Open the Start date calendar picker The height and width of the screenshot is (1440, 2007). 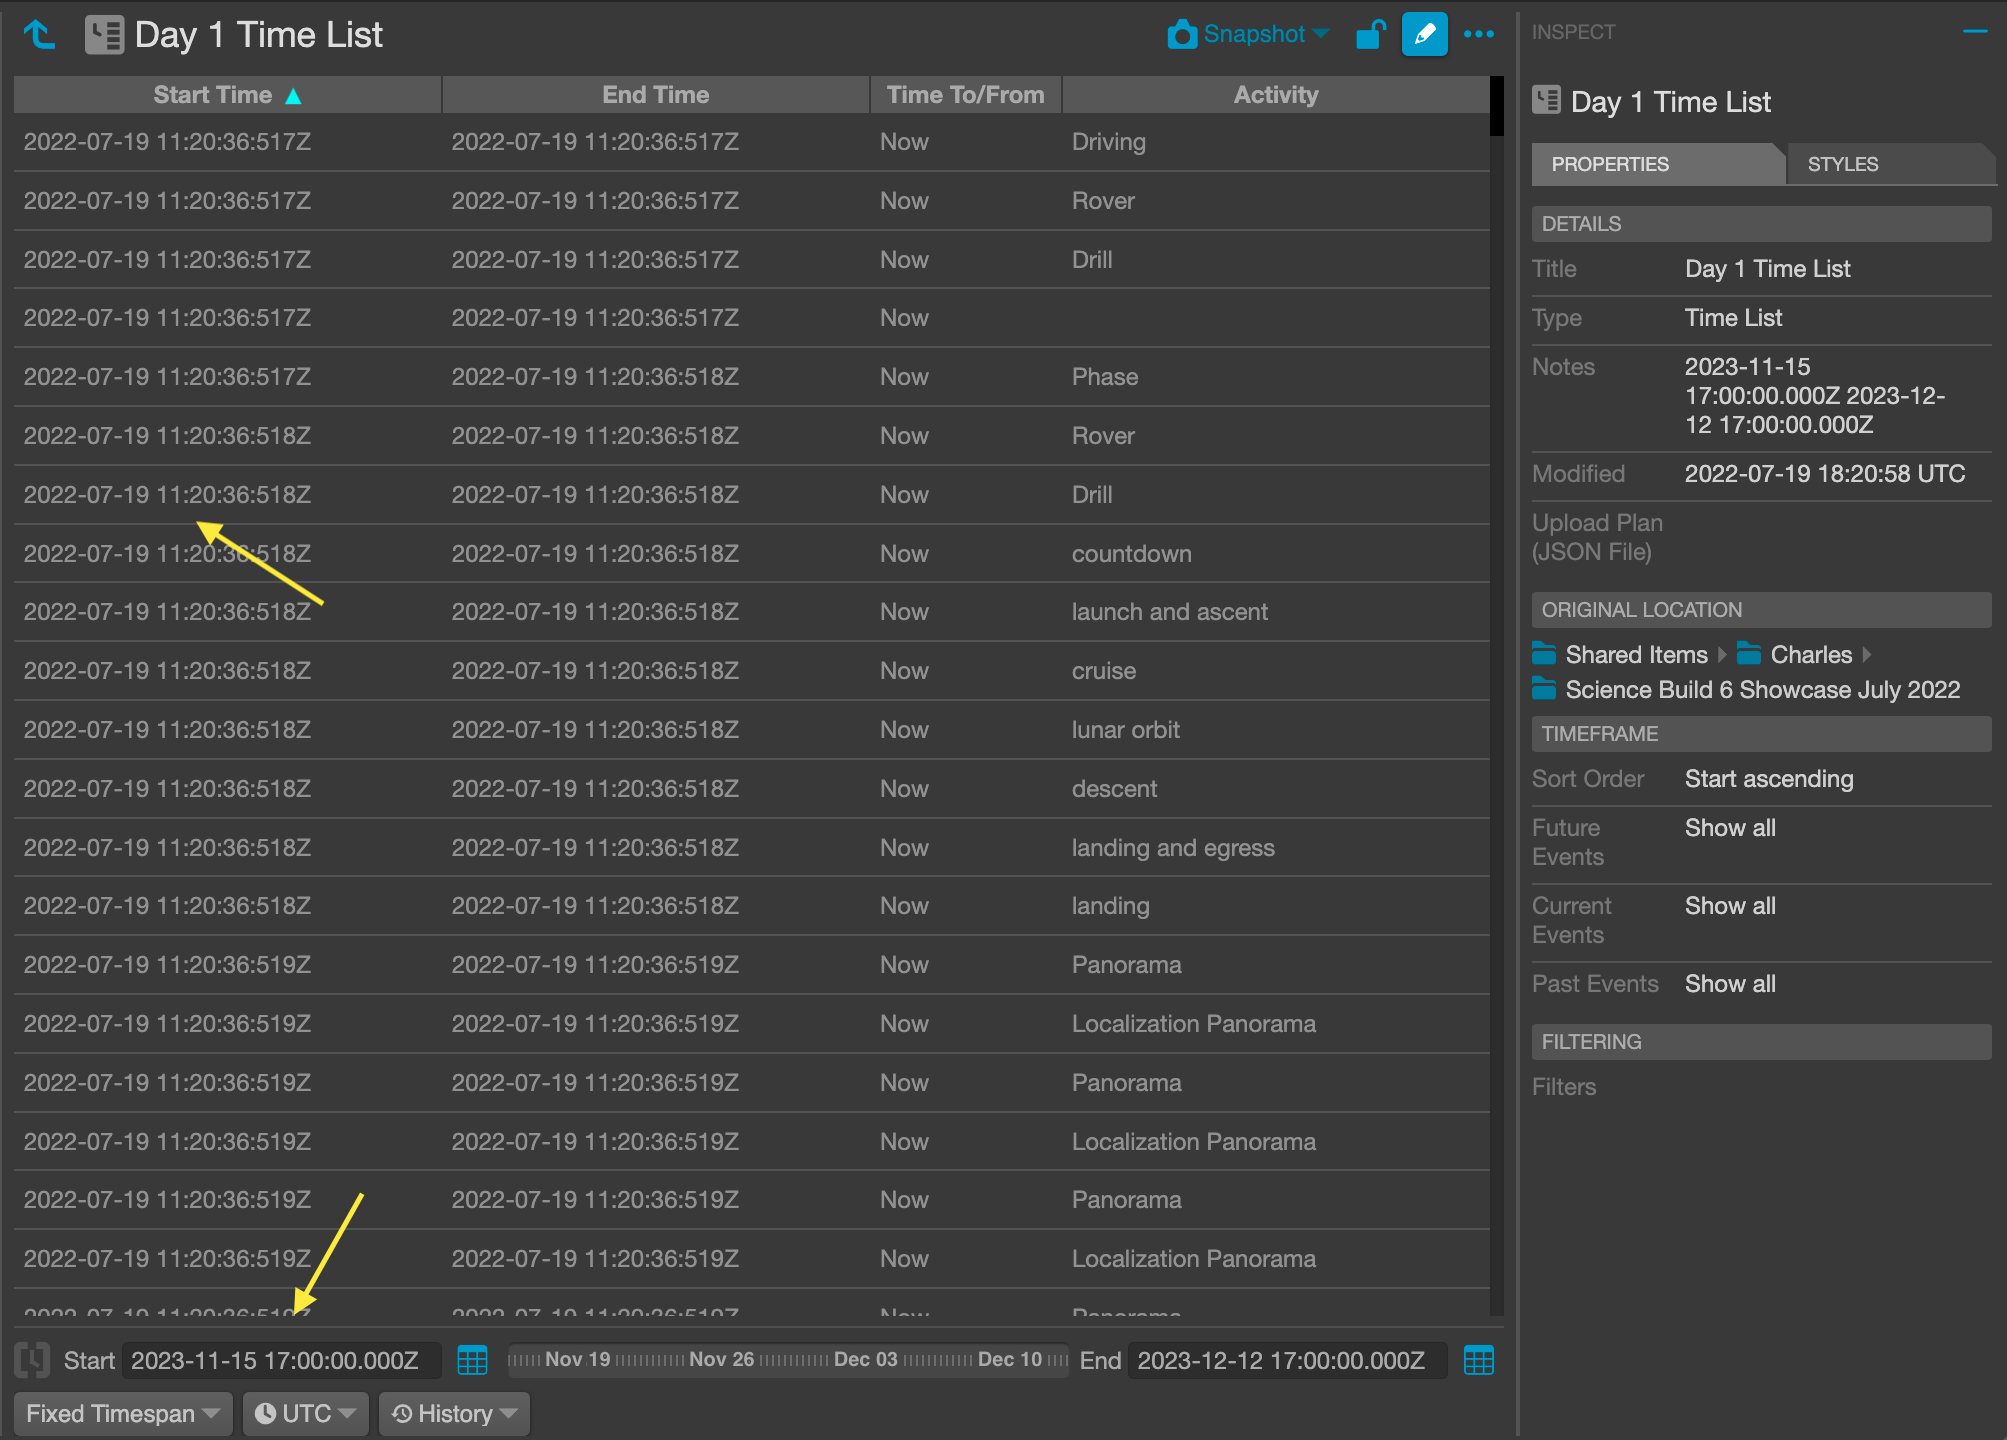pyautogui.click(x=472, y=1360)
